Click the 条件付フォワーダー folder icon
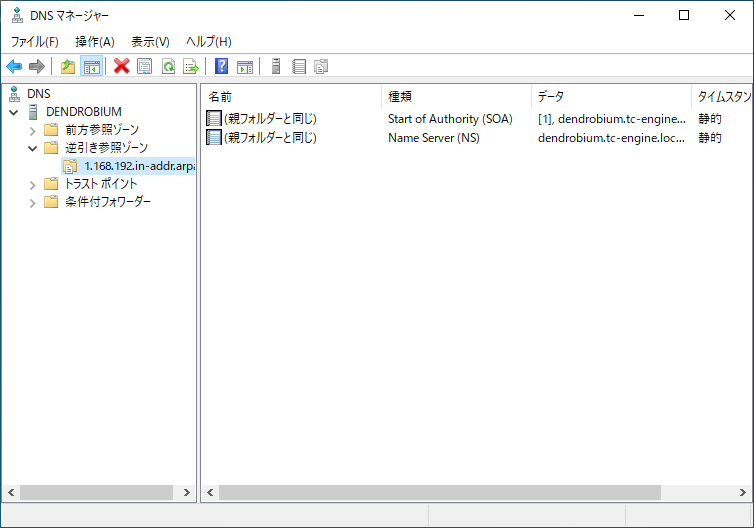754x528 pixels. 51,202
